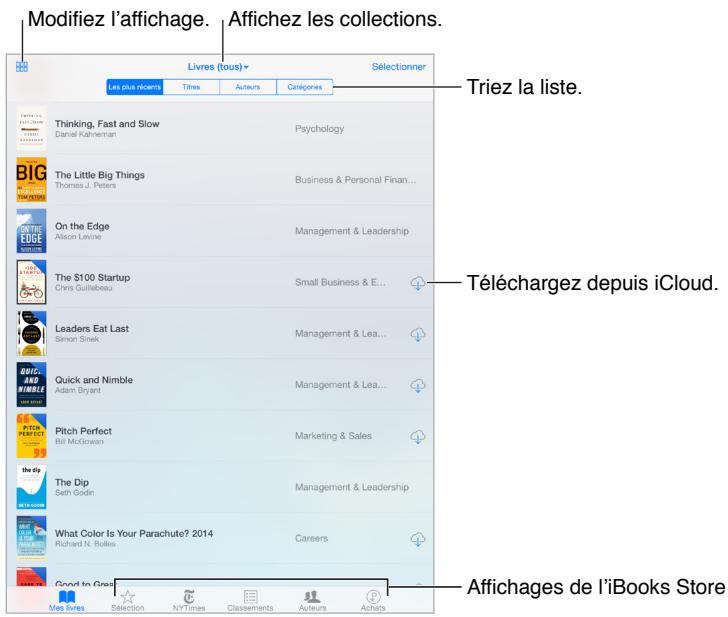Open The $100 Startup cover thumbnail
Screen dimensions: 728x617
tap(32, 282)
